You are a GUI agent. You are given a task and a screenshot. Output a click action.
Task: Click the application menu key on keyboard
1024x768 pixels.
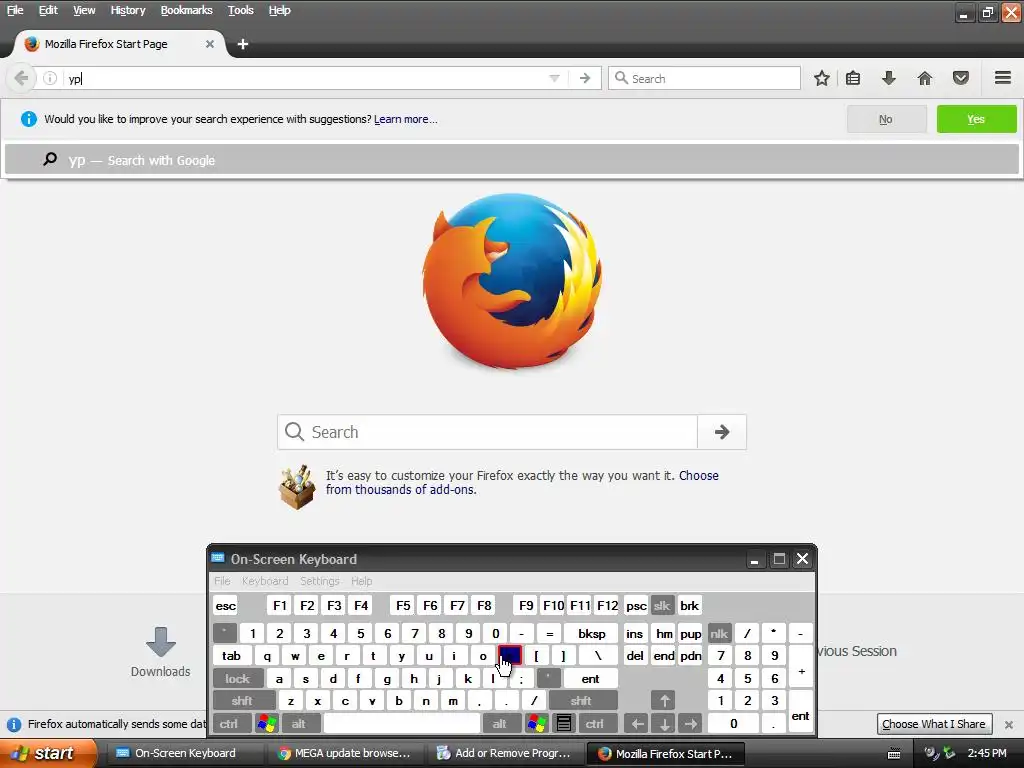tap(564, 724)
